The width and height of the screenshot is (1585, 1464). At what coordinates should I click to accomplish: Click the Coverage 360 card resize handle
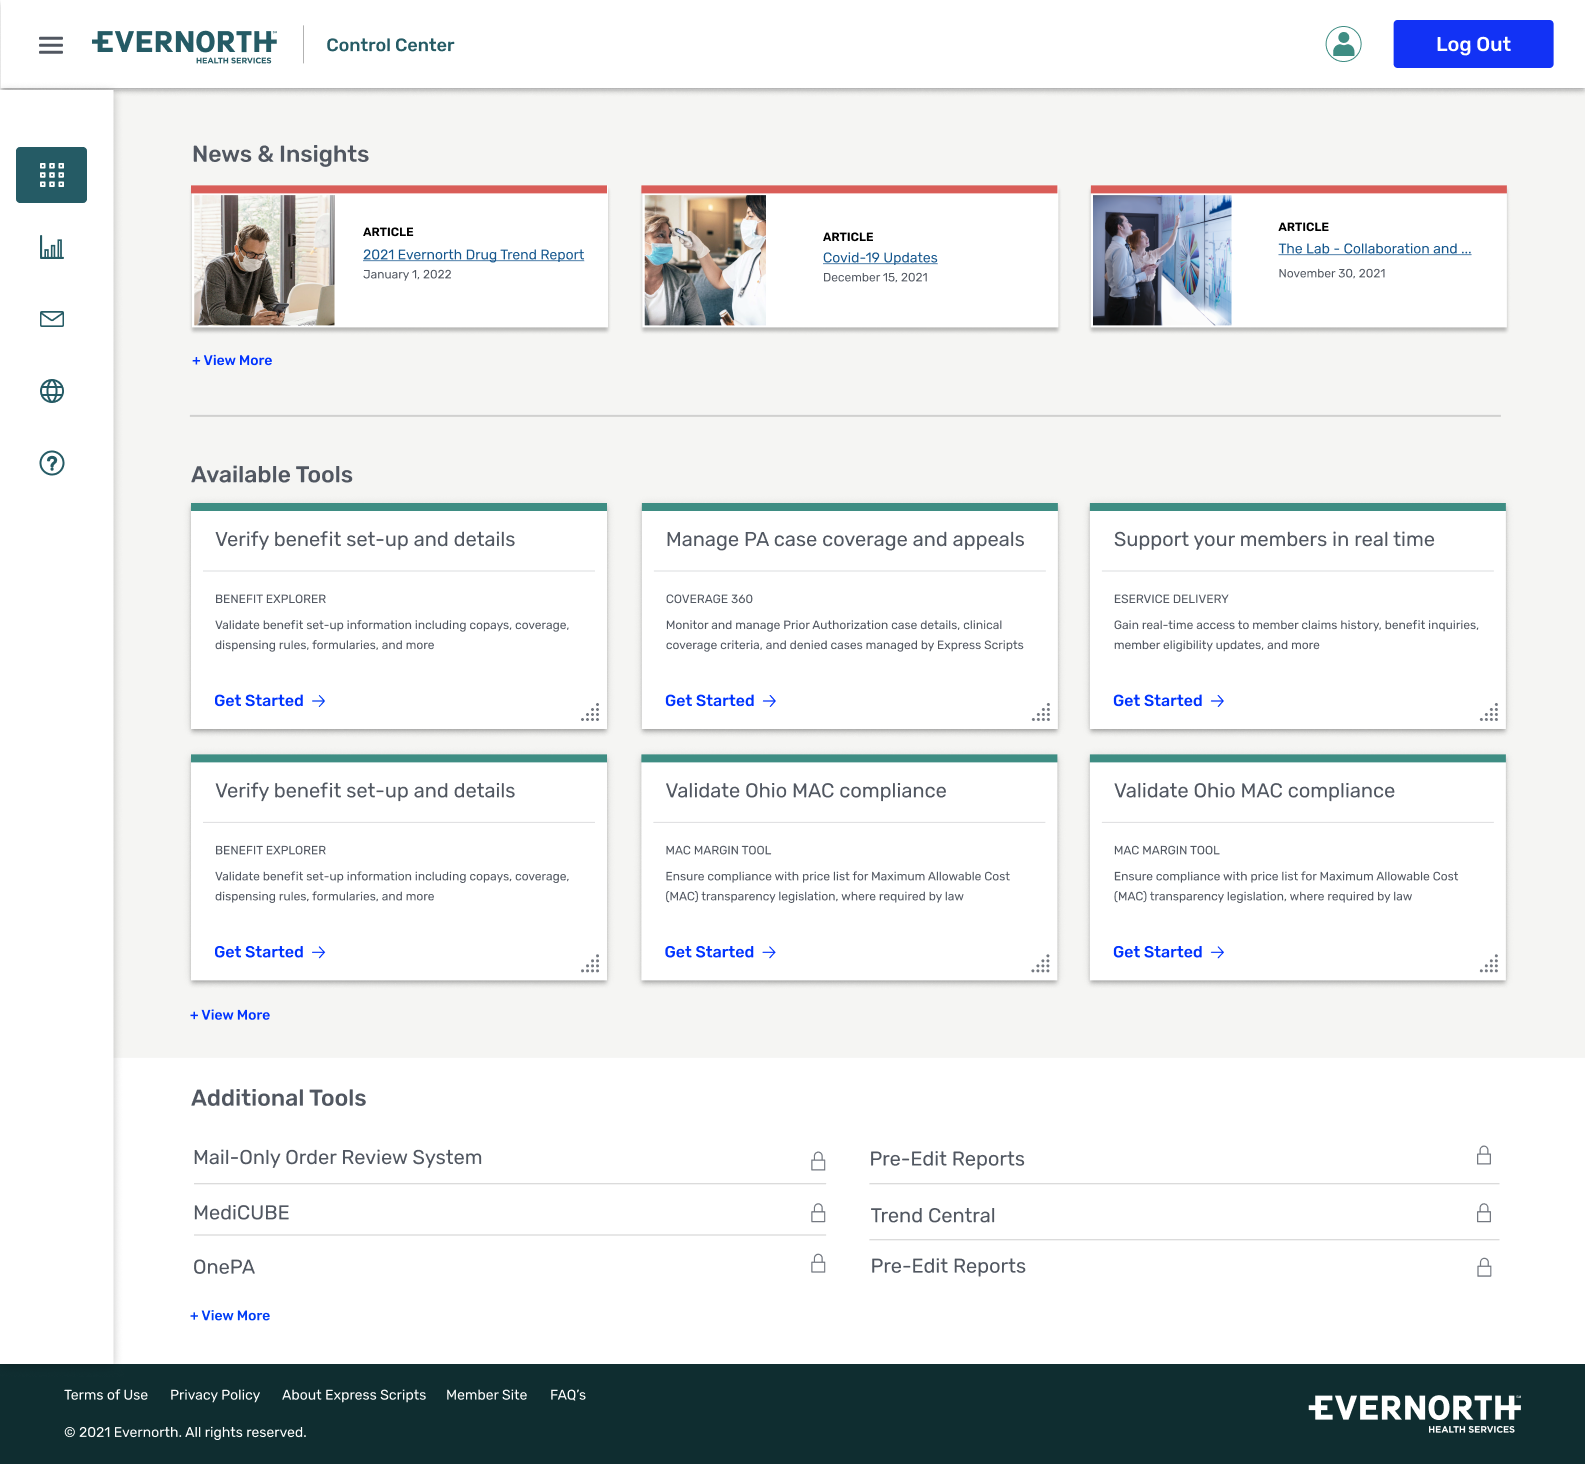point(1042,712)
